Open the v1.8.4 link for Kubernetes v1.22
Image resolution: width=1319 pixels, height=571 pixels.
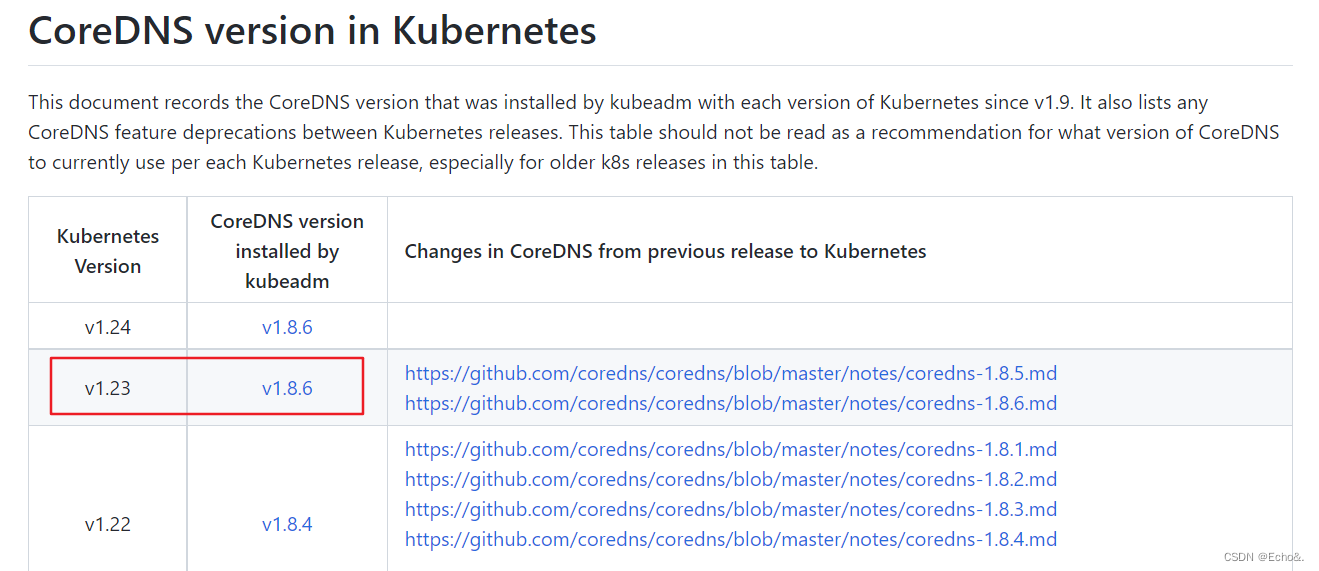tap(287, 524)
